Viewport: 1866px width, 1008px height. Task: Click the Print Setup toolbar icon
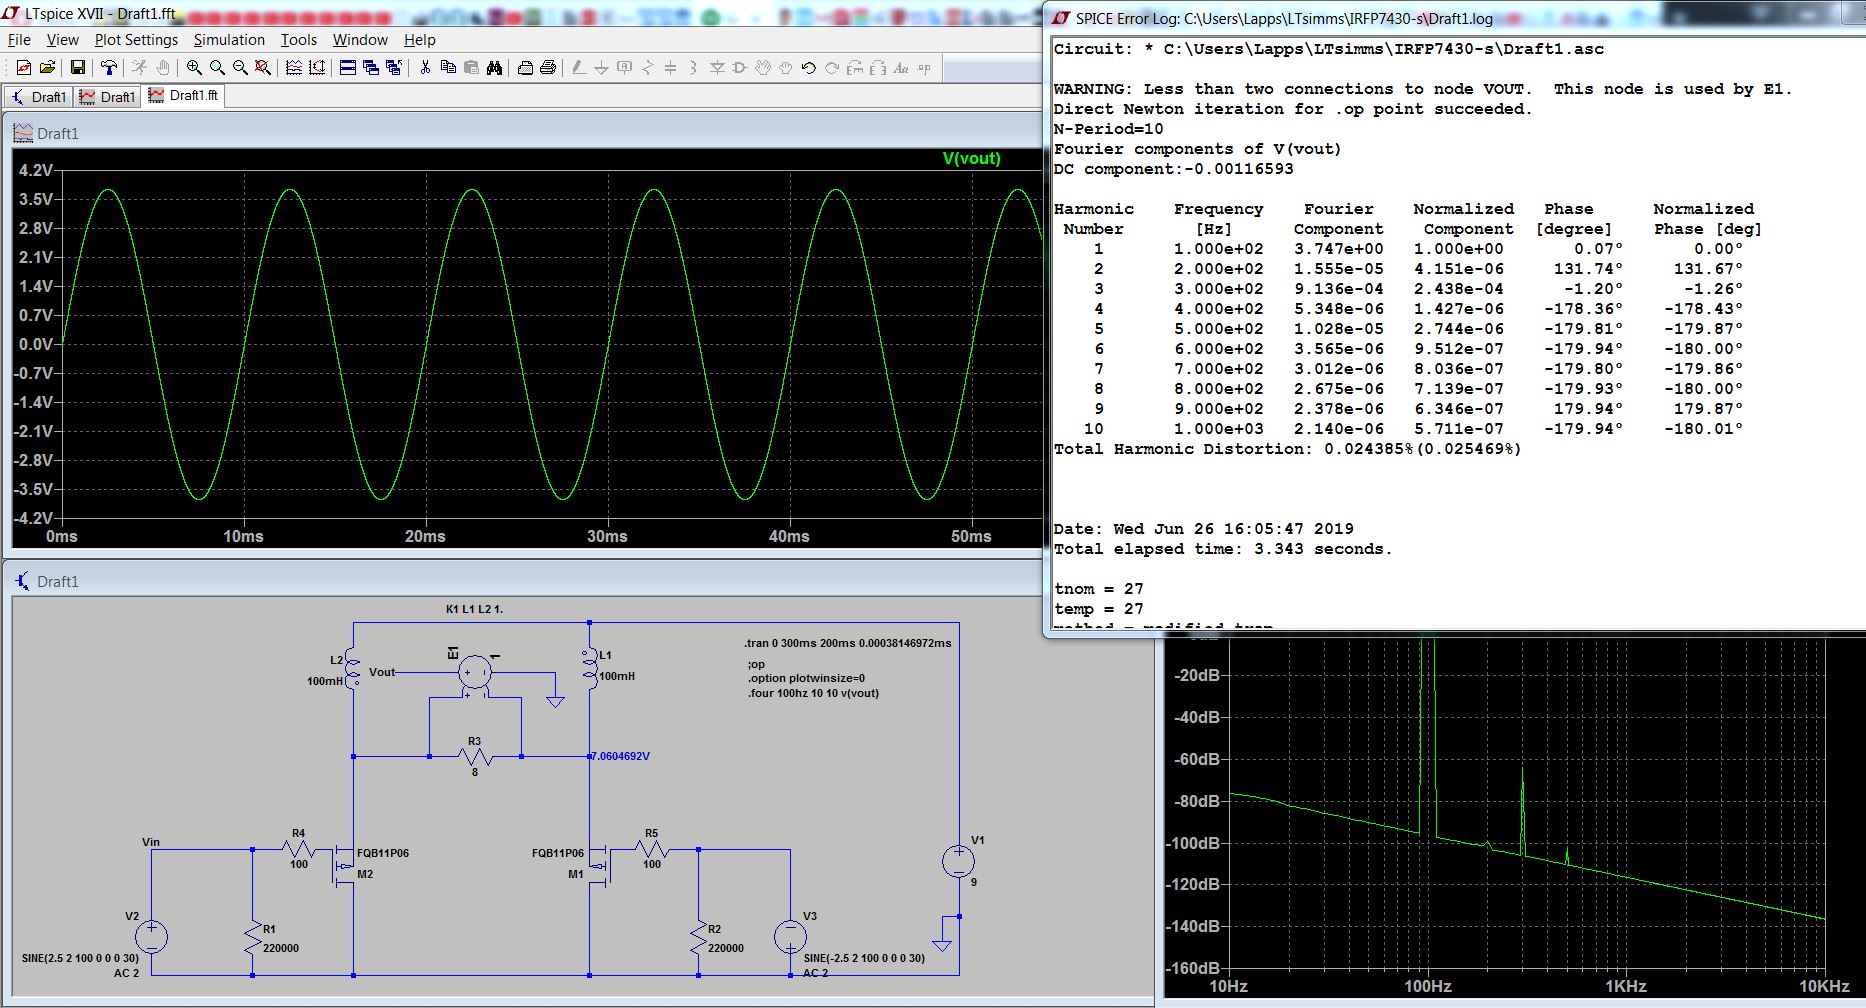[525, 67]
